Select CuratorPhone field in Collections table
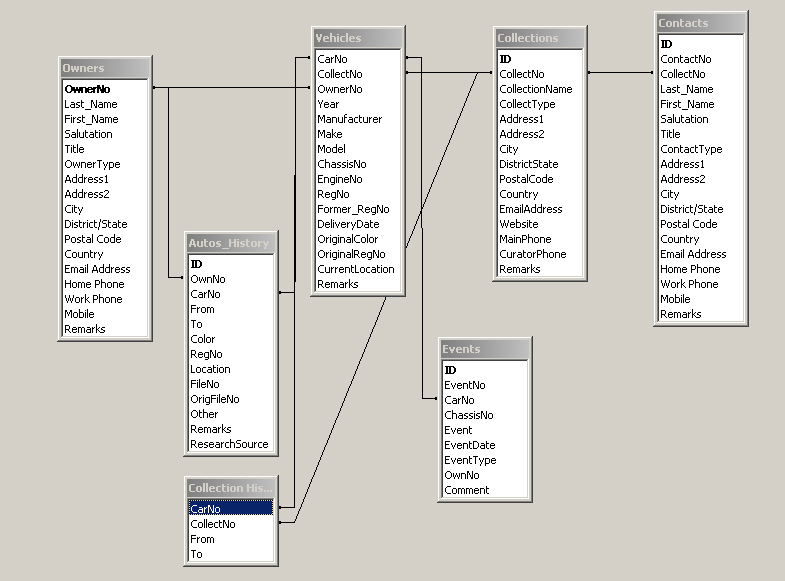Screen dimensions: 785x581 pos(532,254)
